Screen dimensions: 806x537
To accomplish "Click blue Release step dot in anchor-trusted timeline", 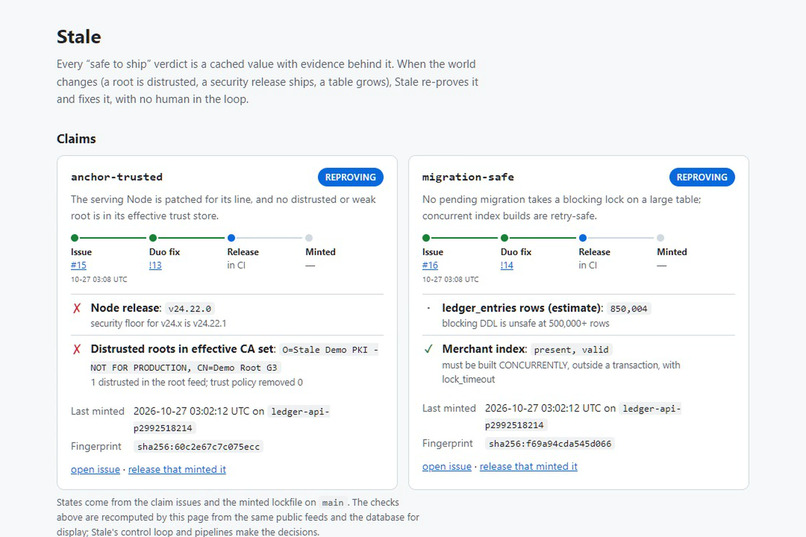I will pyautogui.click(x=231, y=238).
